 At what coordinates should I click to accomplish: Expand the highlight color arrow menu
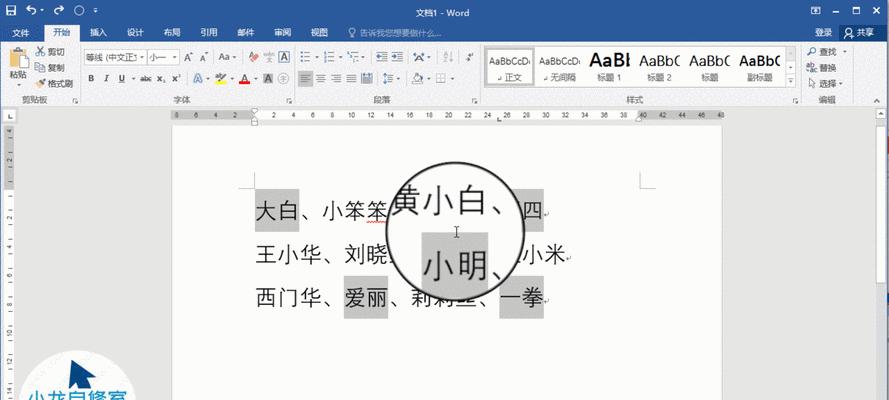pyautogui.click(x=231, y=79)
